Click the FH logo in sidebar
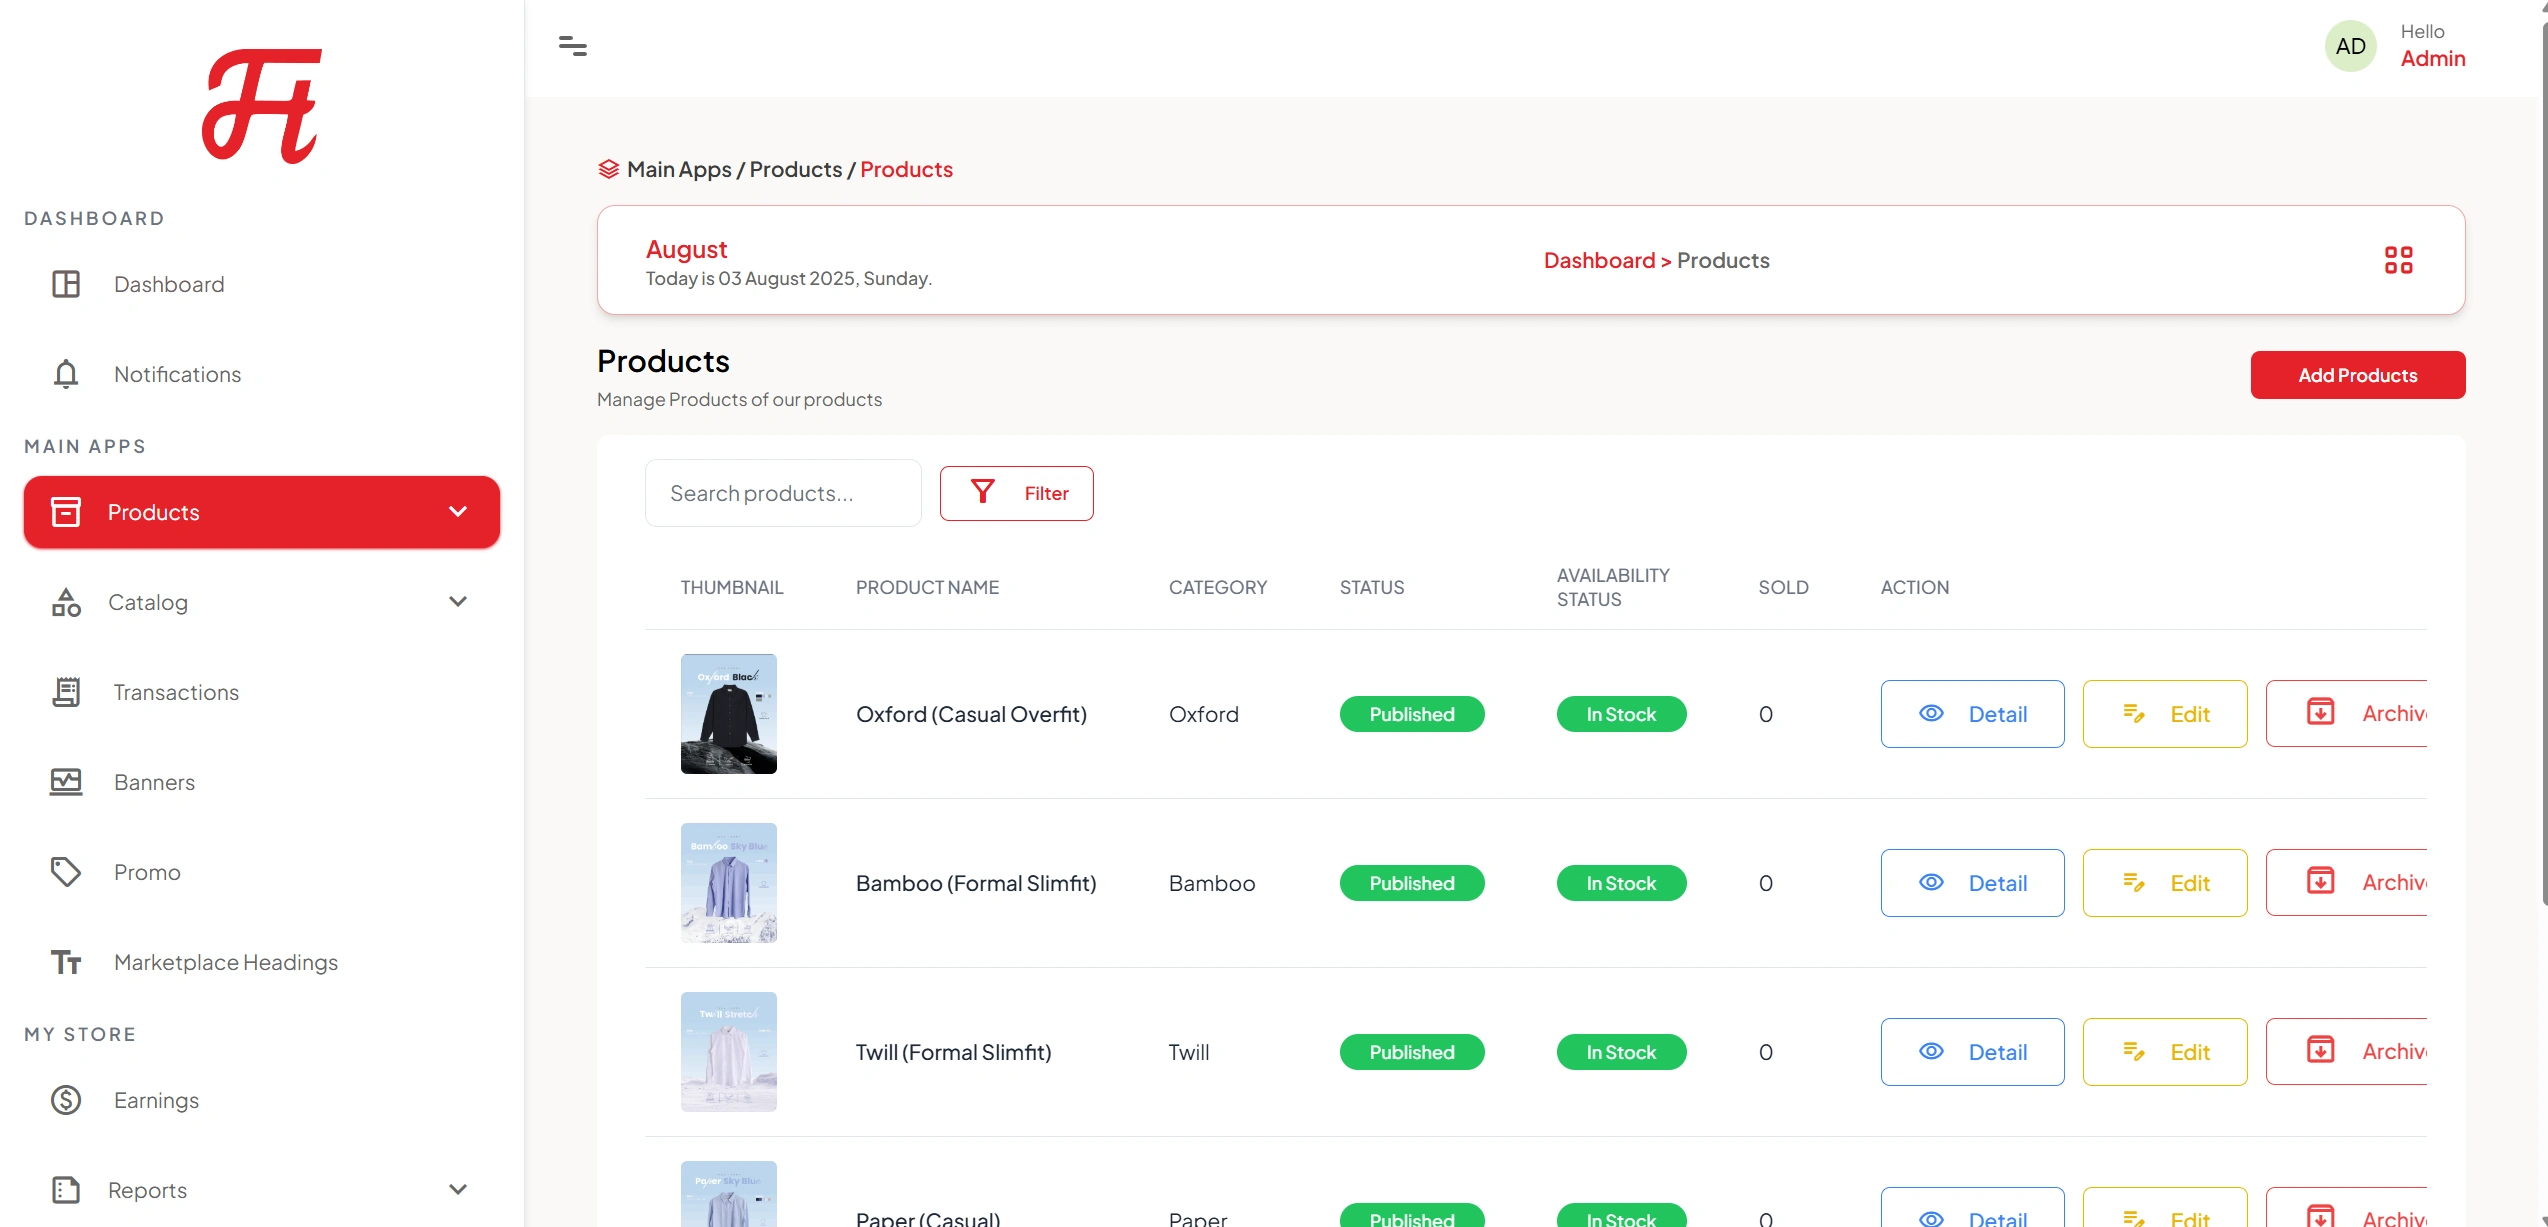Image resolution: width=2548 pixels, height=1227 pixels. point(262,106)
